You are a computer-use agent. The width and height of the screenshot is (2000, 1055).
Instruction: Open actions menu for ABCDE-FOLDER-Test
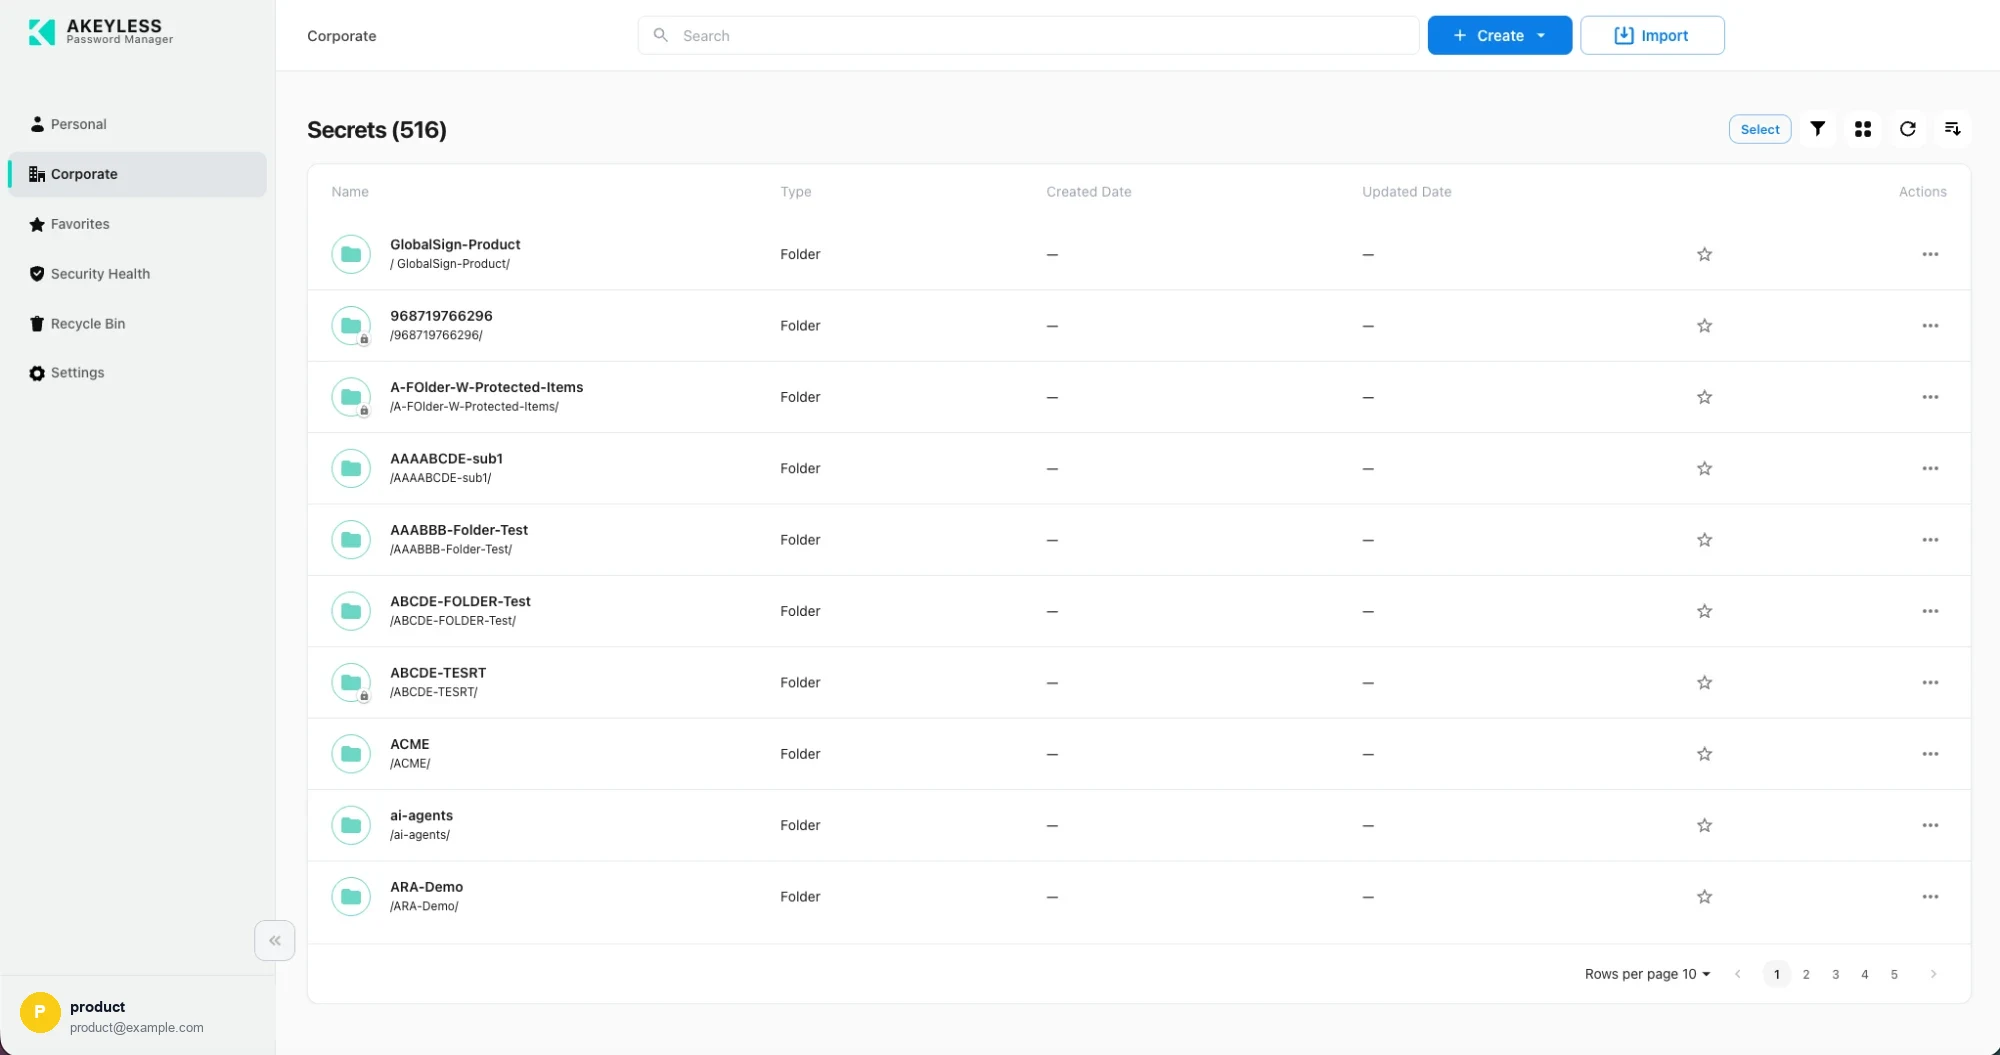point(1929,611)
